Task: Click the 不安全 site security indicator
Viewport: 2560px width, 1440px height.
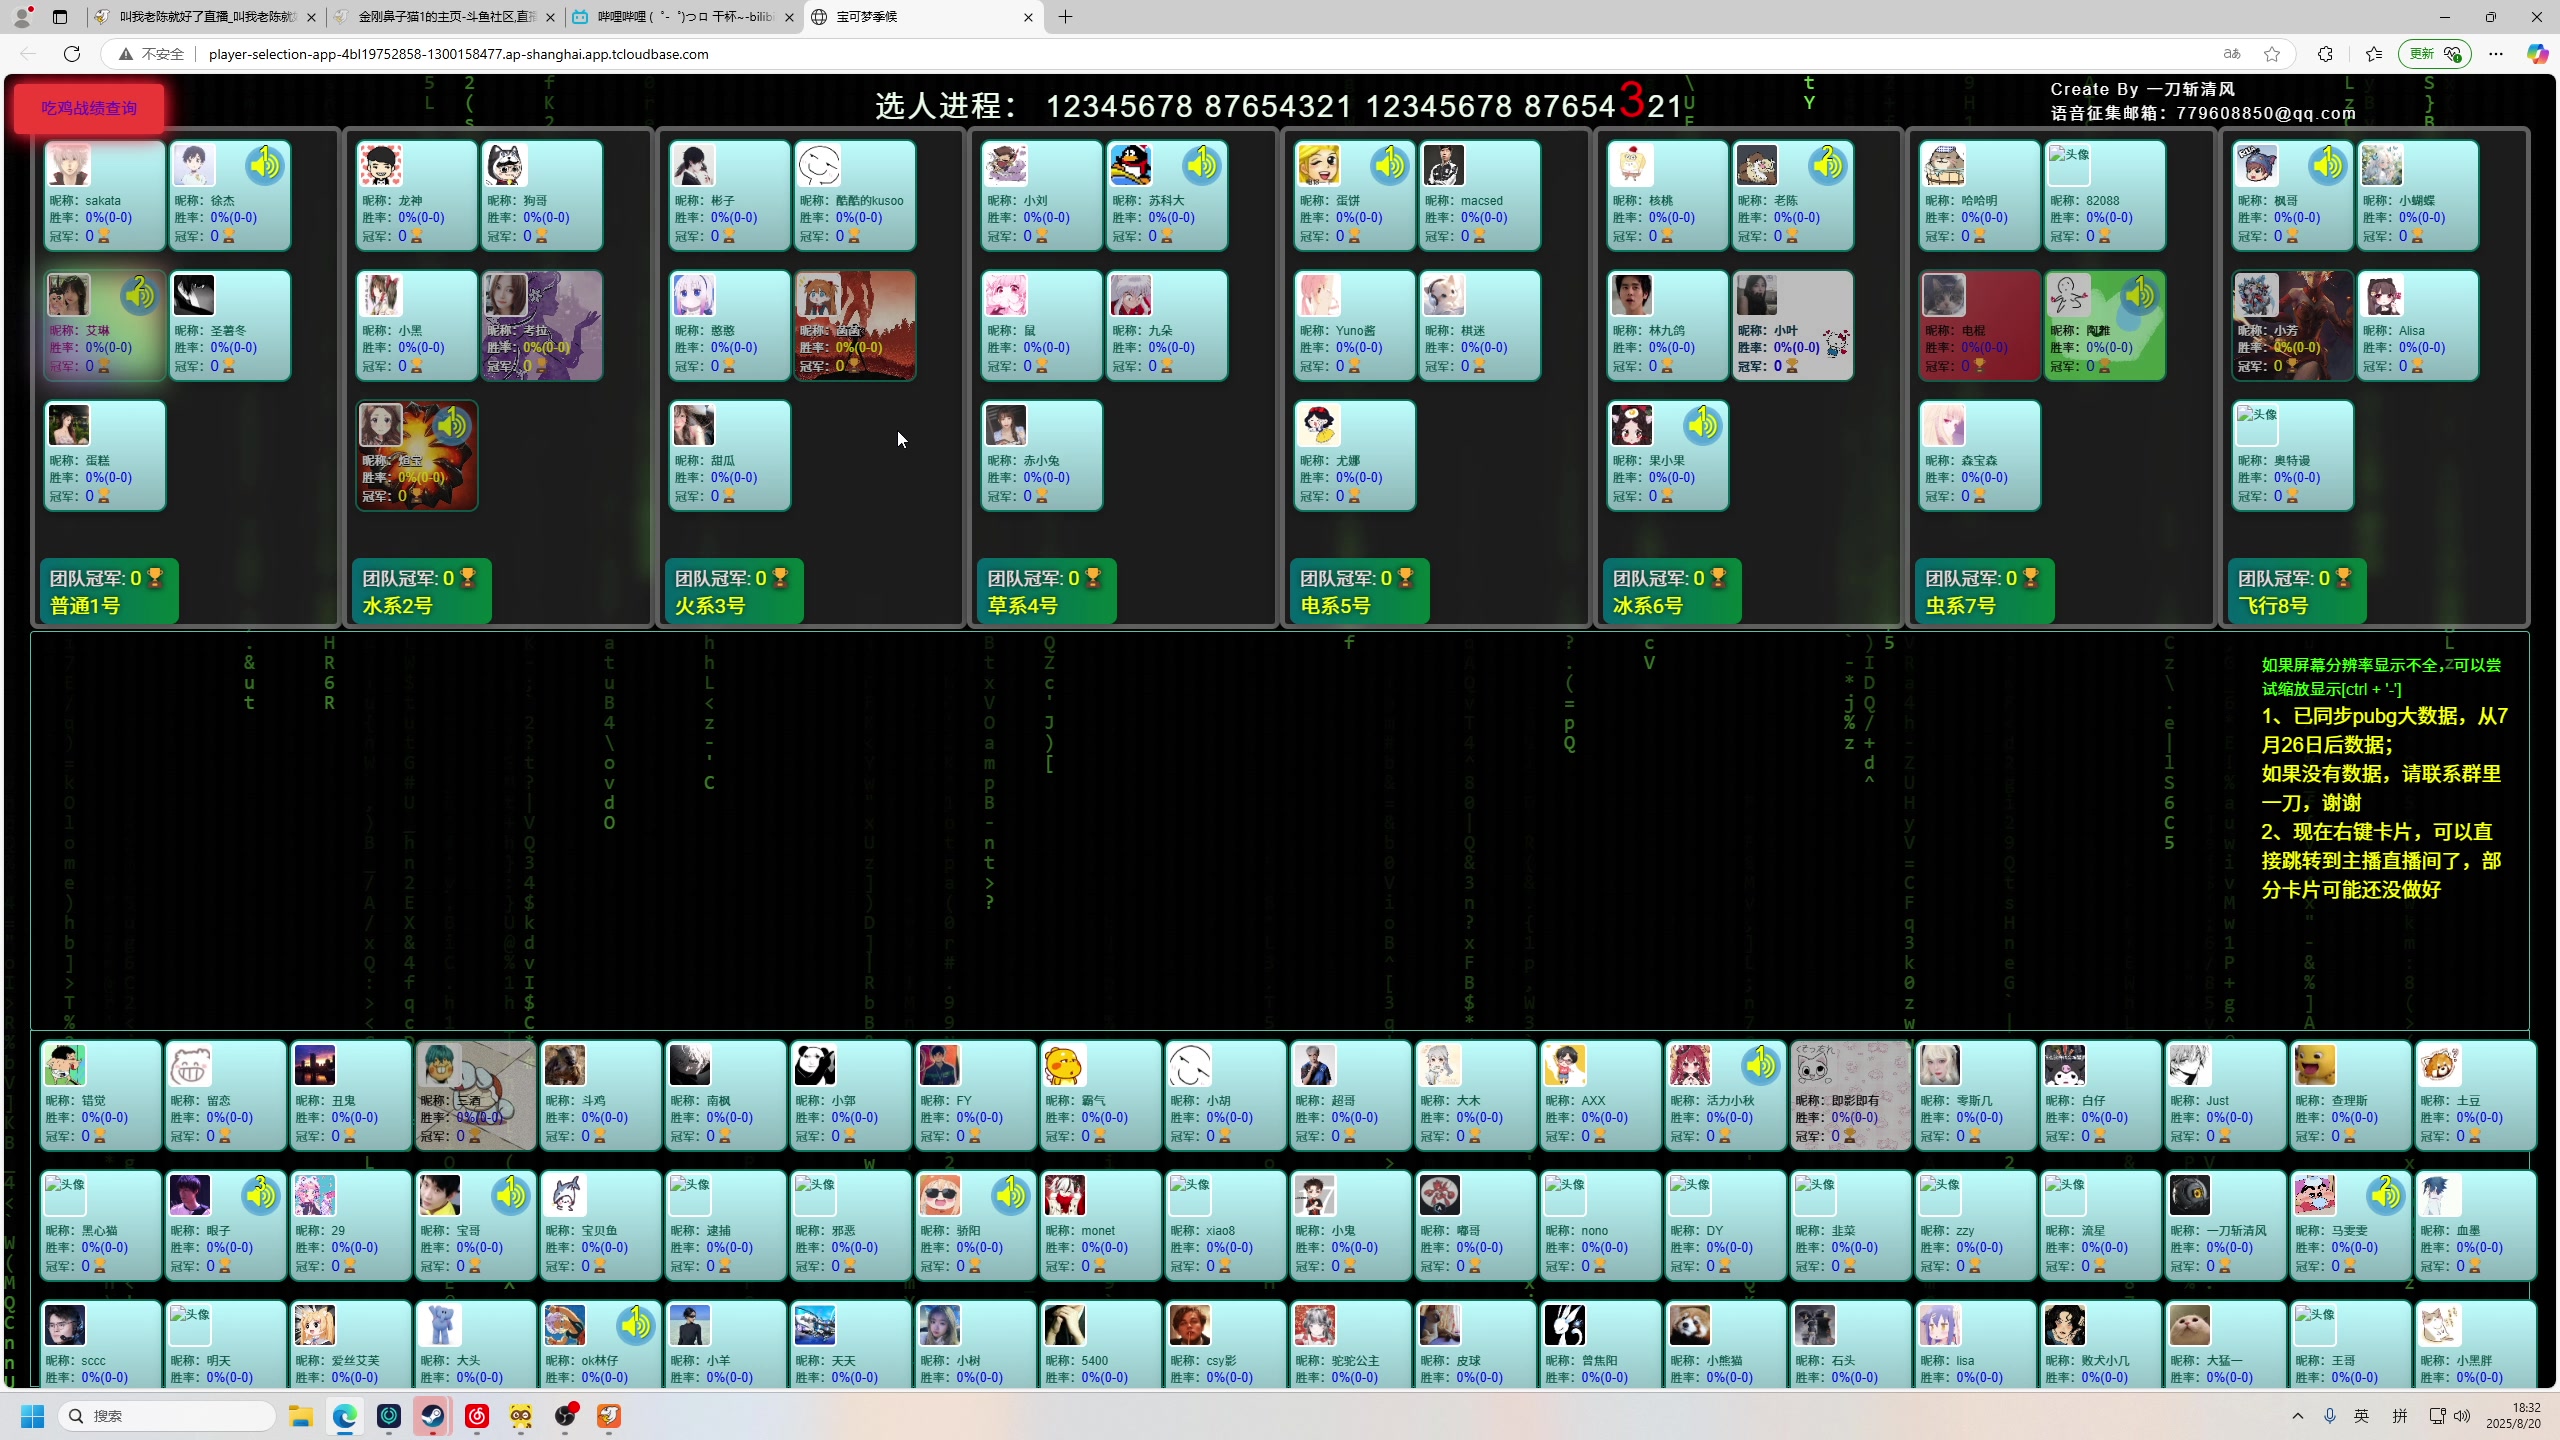Action: 152,54
